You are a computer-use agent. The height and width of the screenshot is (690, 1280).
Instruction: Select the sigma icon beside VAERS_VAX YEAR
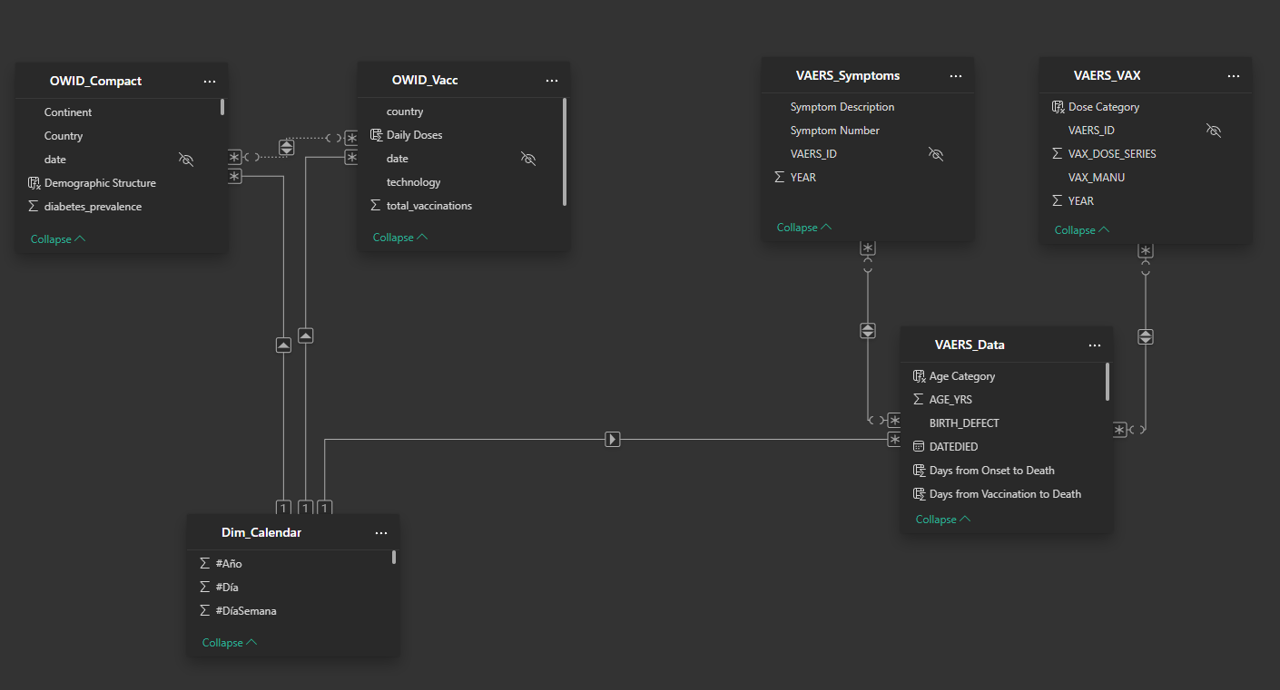(x=1058, y=201)
